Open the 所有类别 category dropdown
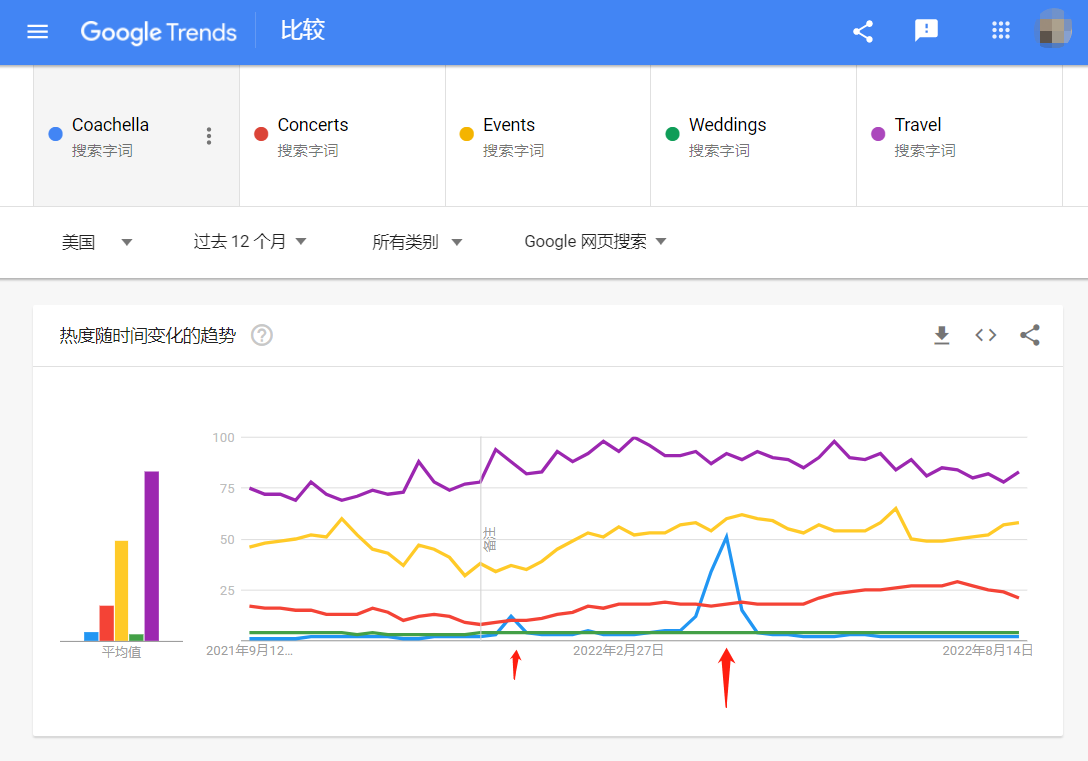Image resolution: width=1088 pixels, height=761 pixels. point(418,242)
